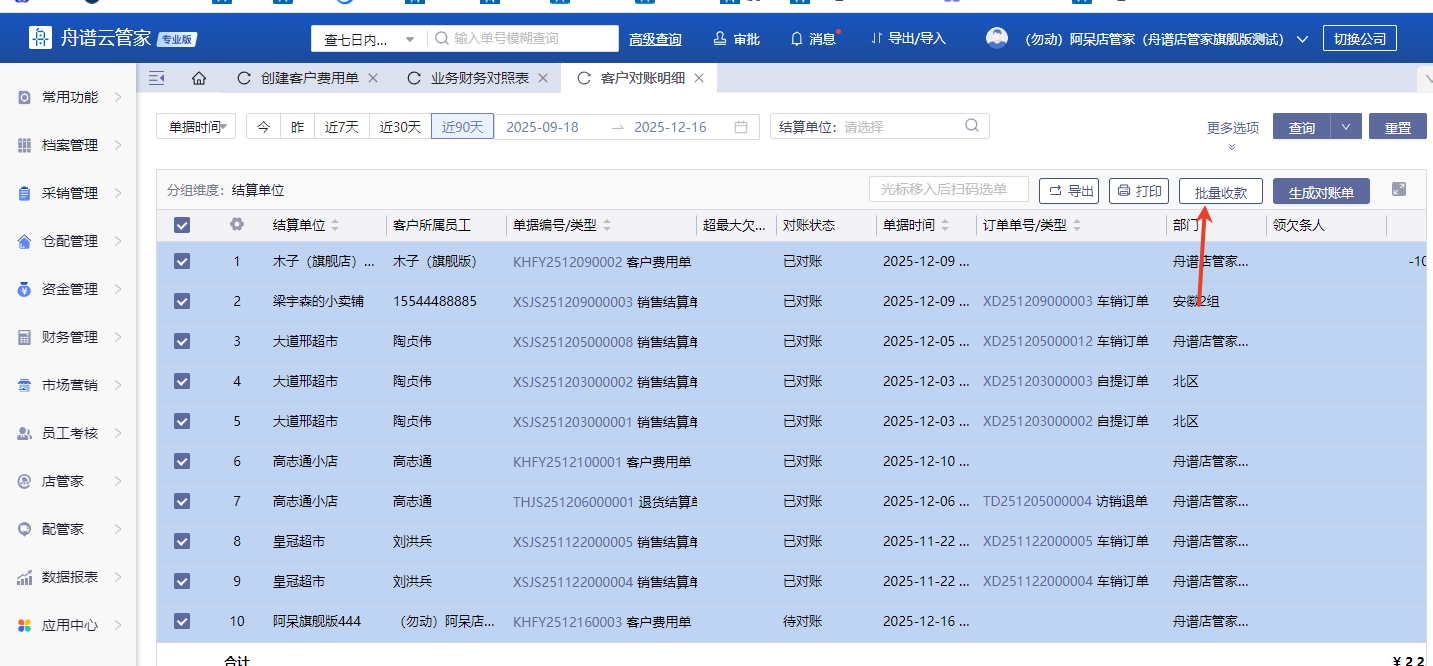Switch to 业务财务对照表 tab
Image resolution: width=1433 pixels, height=666 pixels.
tap(479, 78)
